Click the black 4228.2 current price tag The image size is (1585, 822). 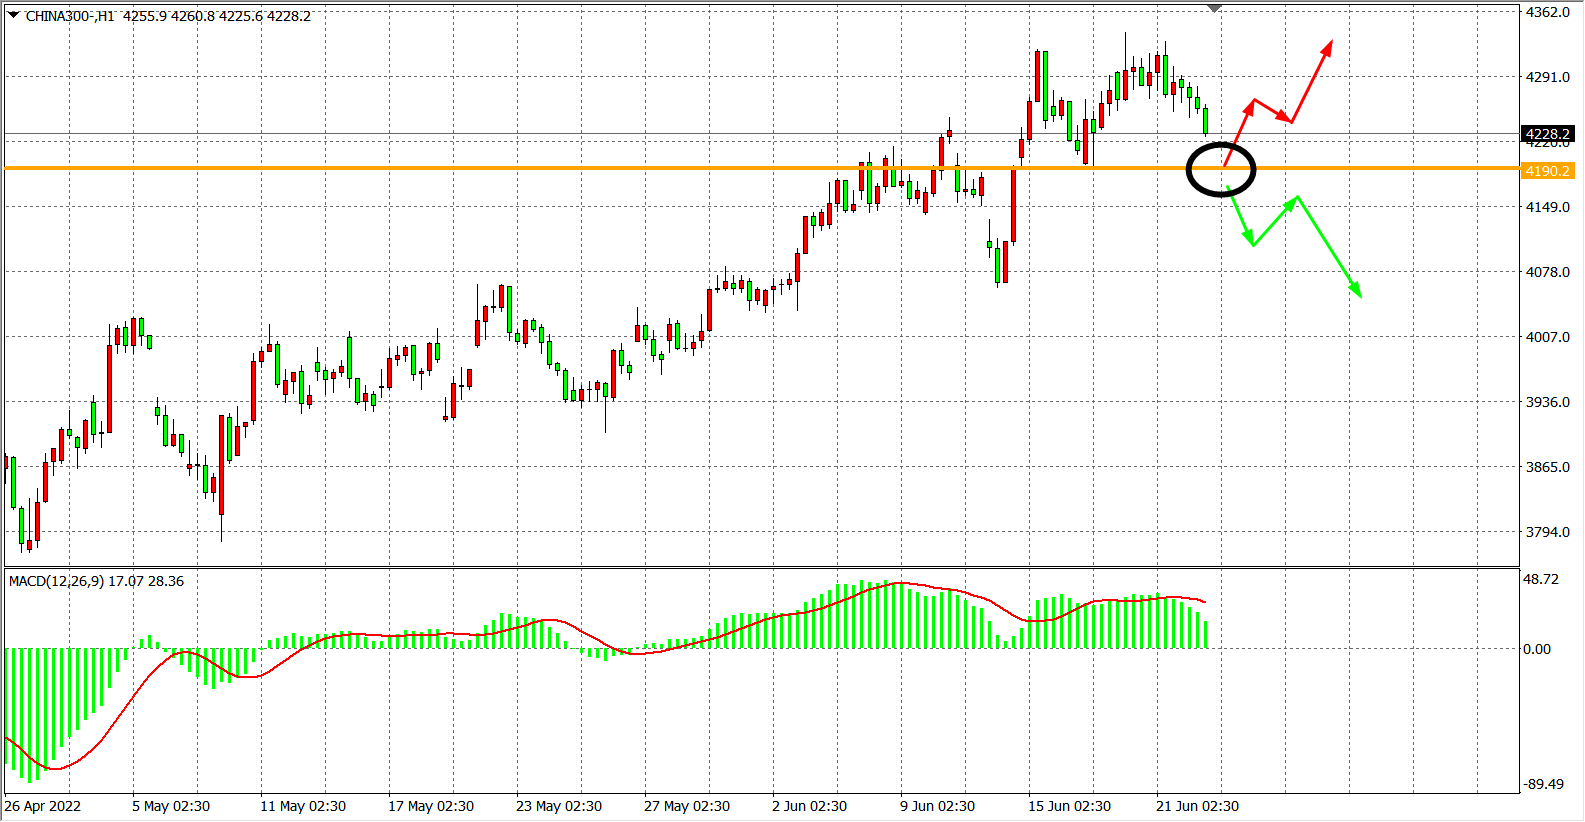click(1547, 134)
